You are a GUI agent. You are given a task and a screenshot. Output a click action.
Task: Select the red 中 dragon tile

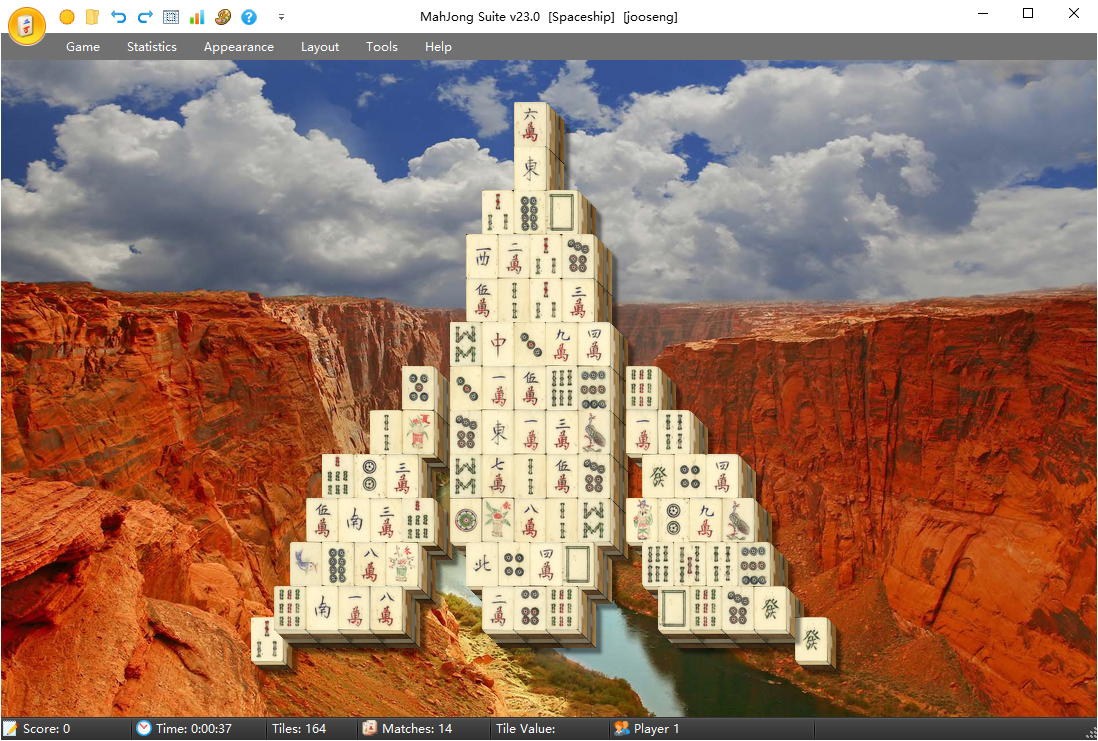(498, 343)
